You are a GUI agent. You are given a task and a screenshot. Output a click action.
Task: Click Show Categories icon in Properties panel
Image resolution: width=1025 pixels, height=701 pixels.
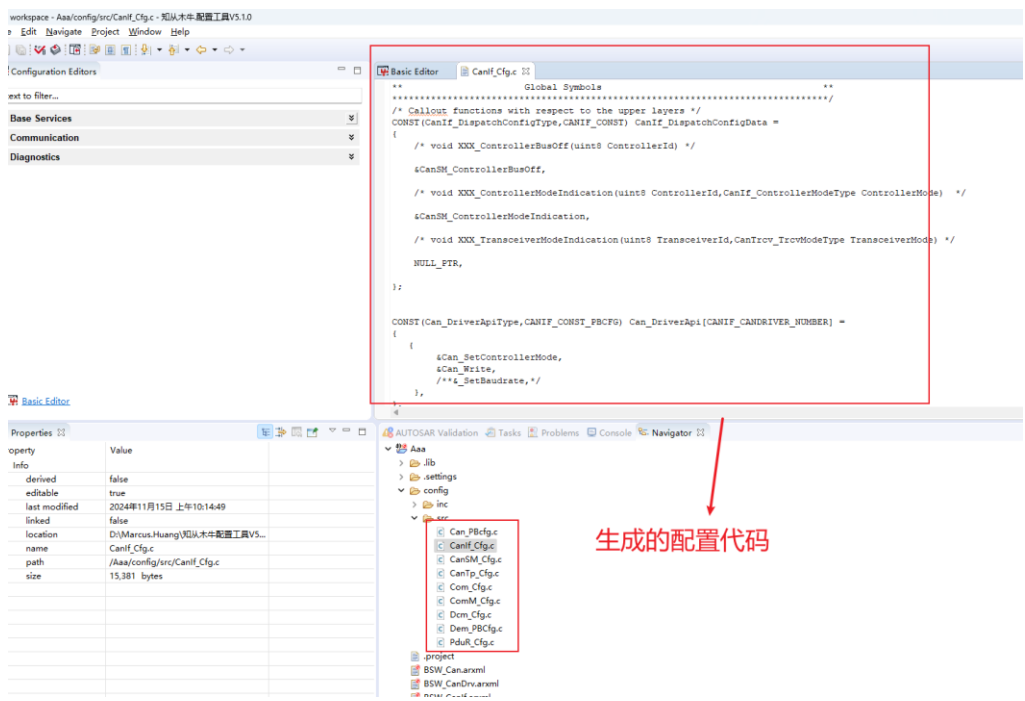[265, 432]
